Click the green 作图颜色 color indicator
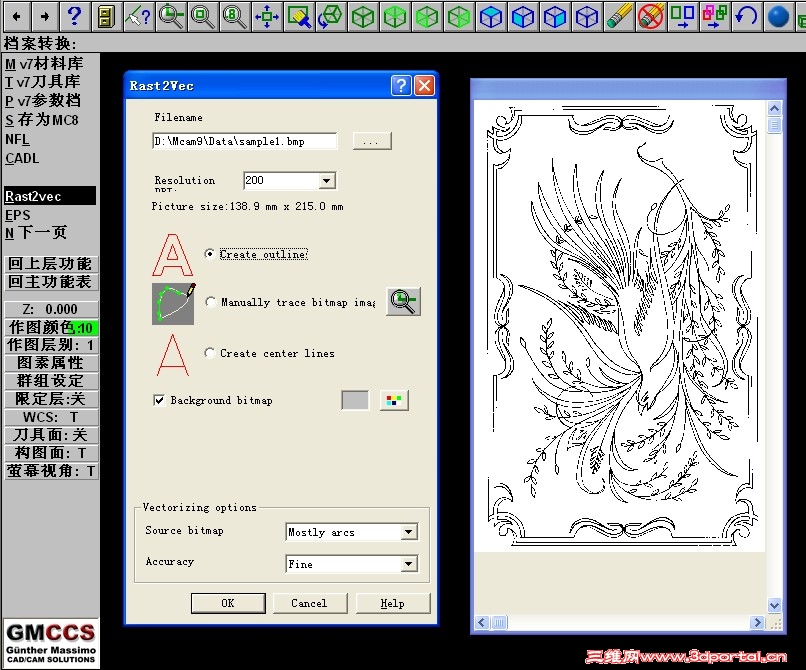806x670 pixels. click(83, 328)
